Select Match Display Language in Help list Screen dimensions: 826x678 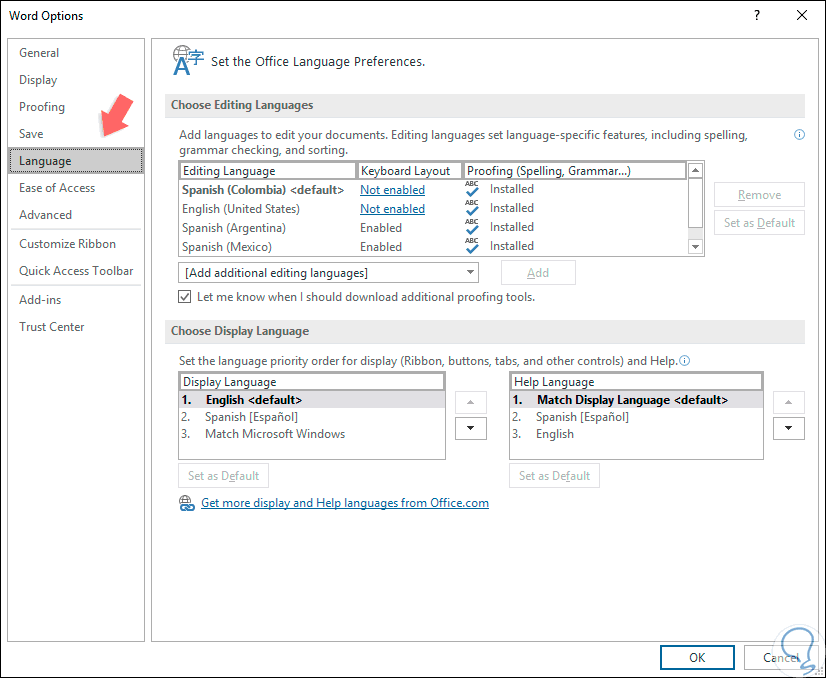[636, 400]
